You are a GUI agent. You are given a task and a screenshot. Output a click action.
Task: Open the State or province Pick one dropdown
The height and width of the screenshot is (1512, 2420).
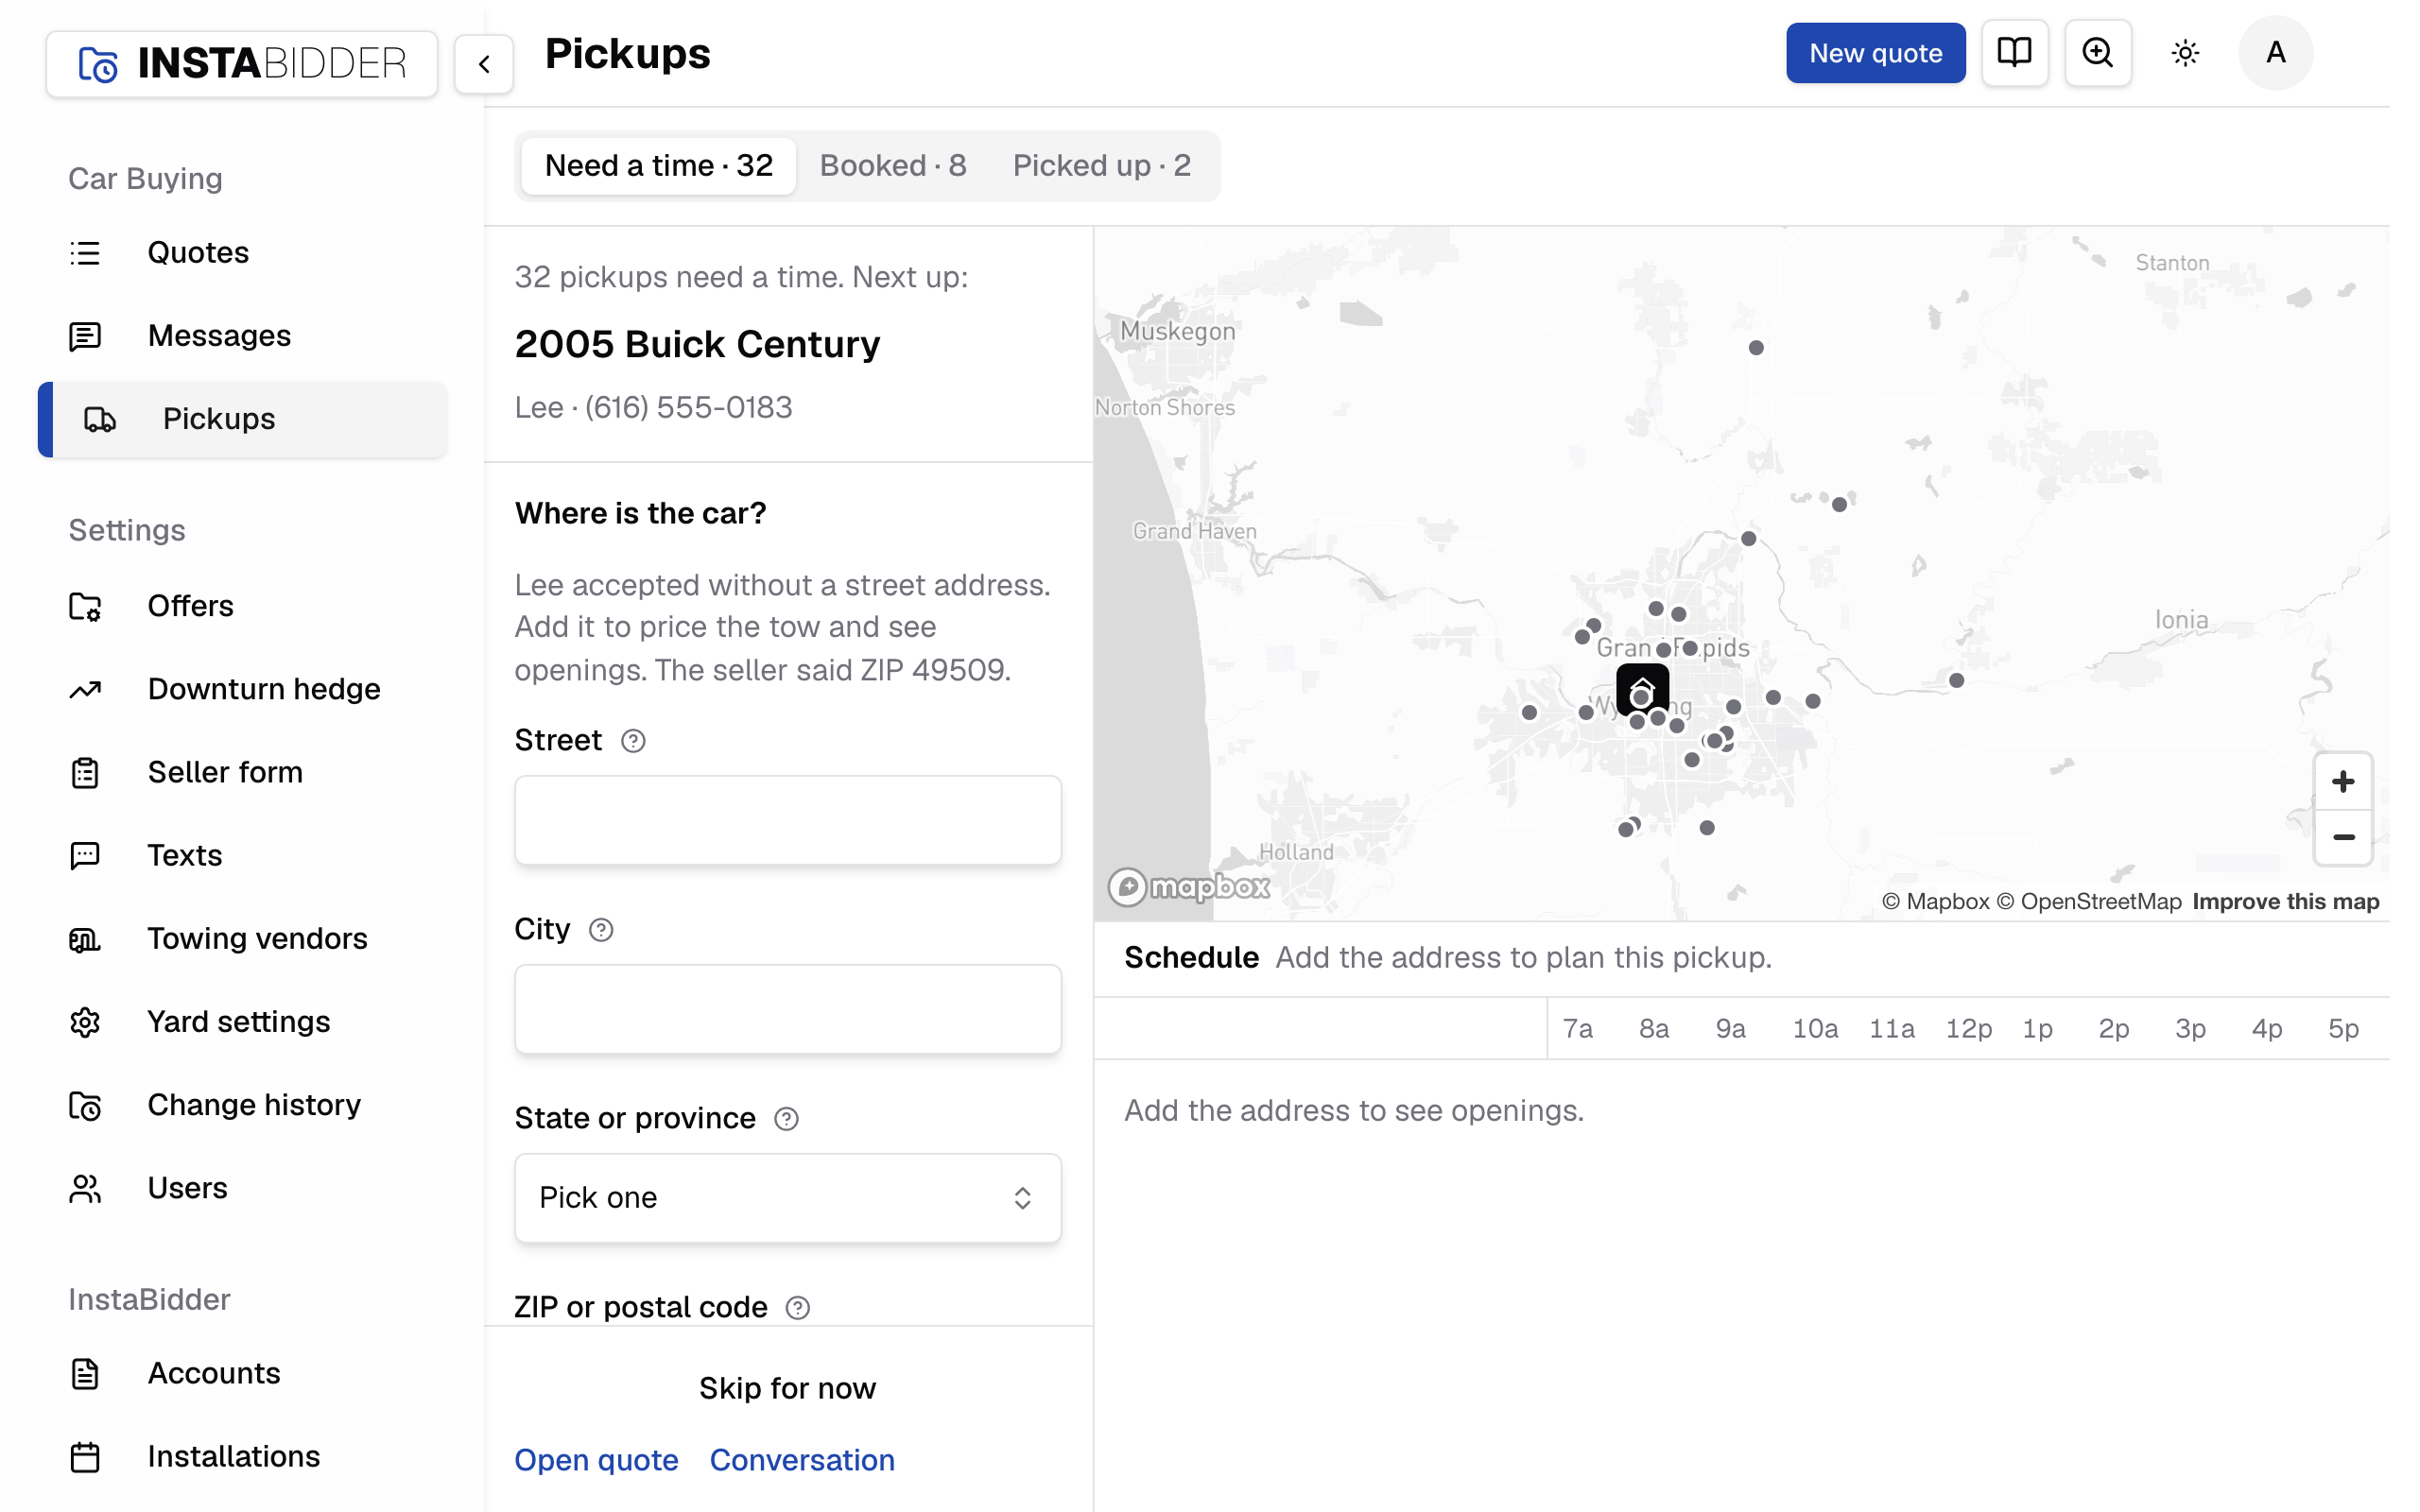(x=788, y=1198)
